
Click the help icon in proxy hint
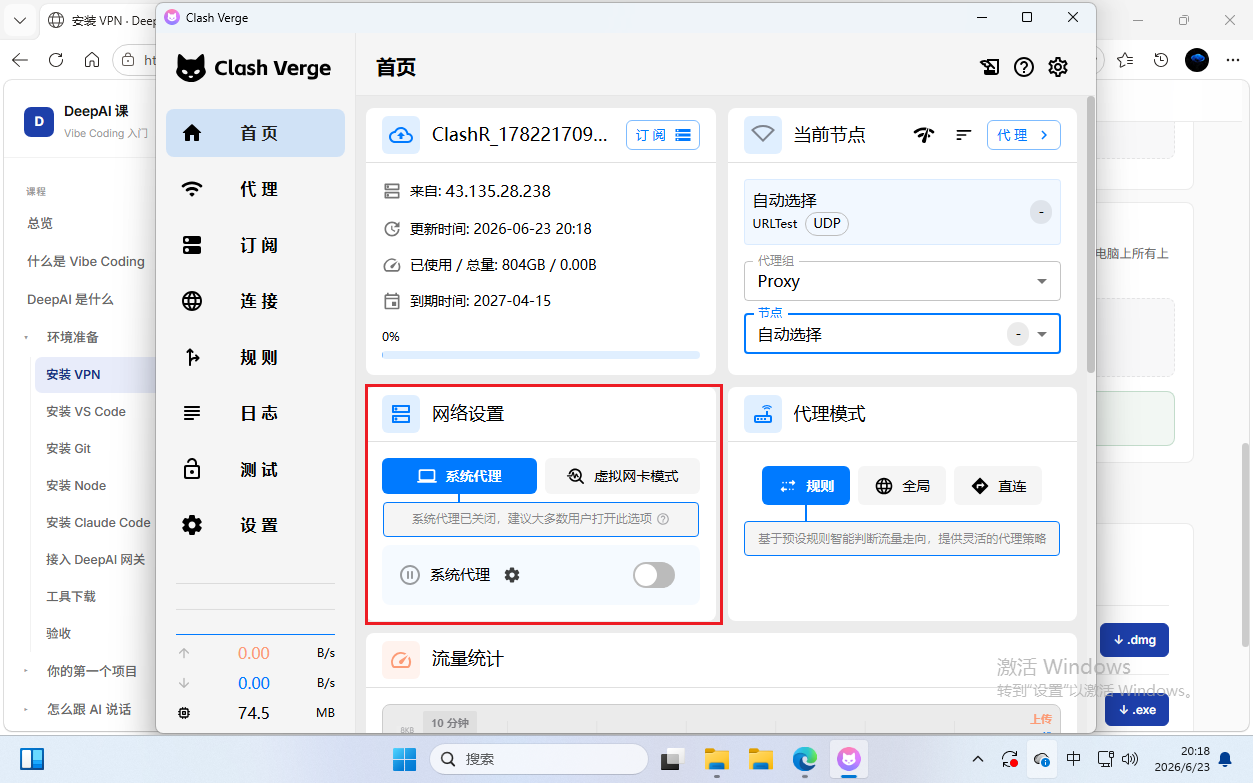coord(663,519)
